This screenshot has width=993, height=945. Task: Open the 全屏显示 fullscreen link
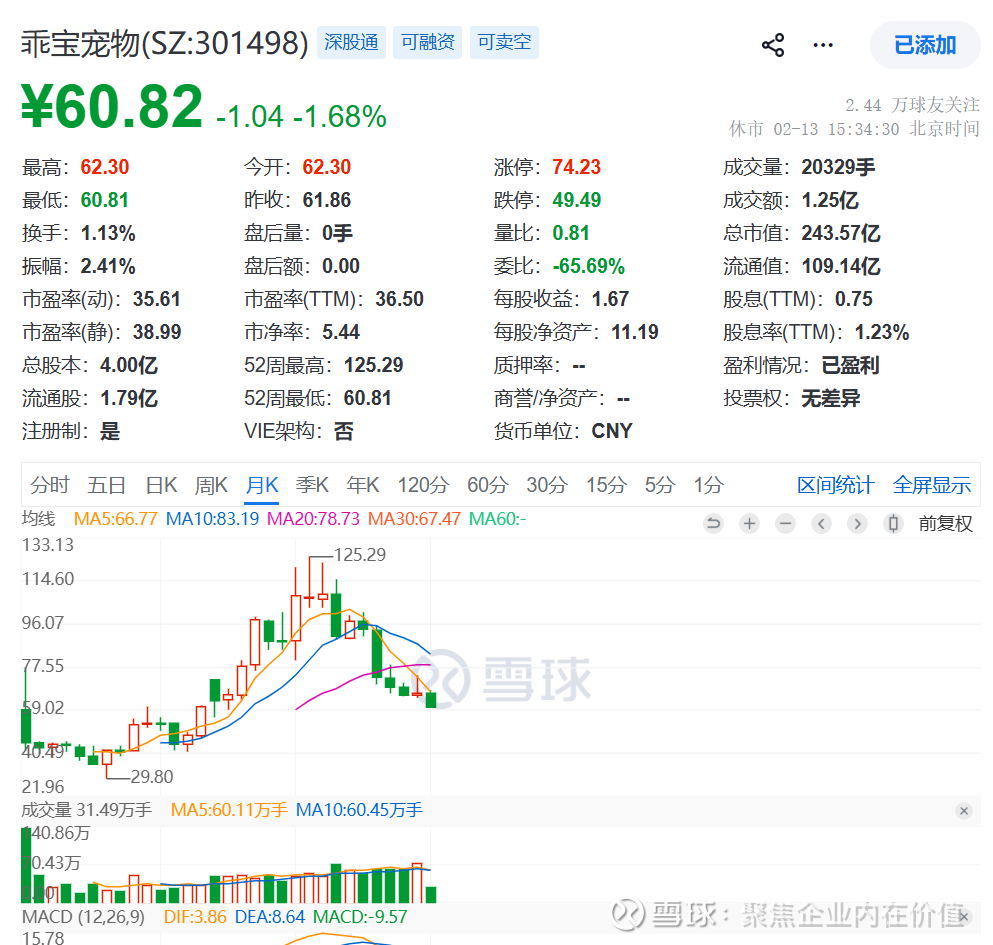click(932, 485)
